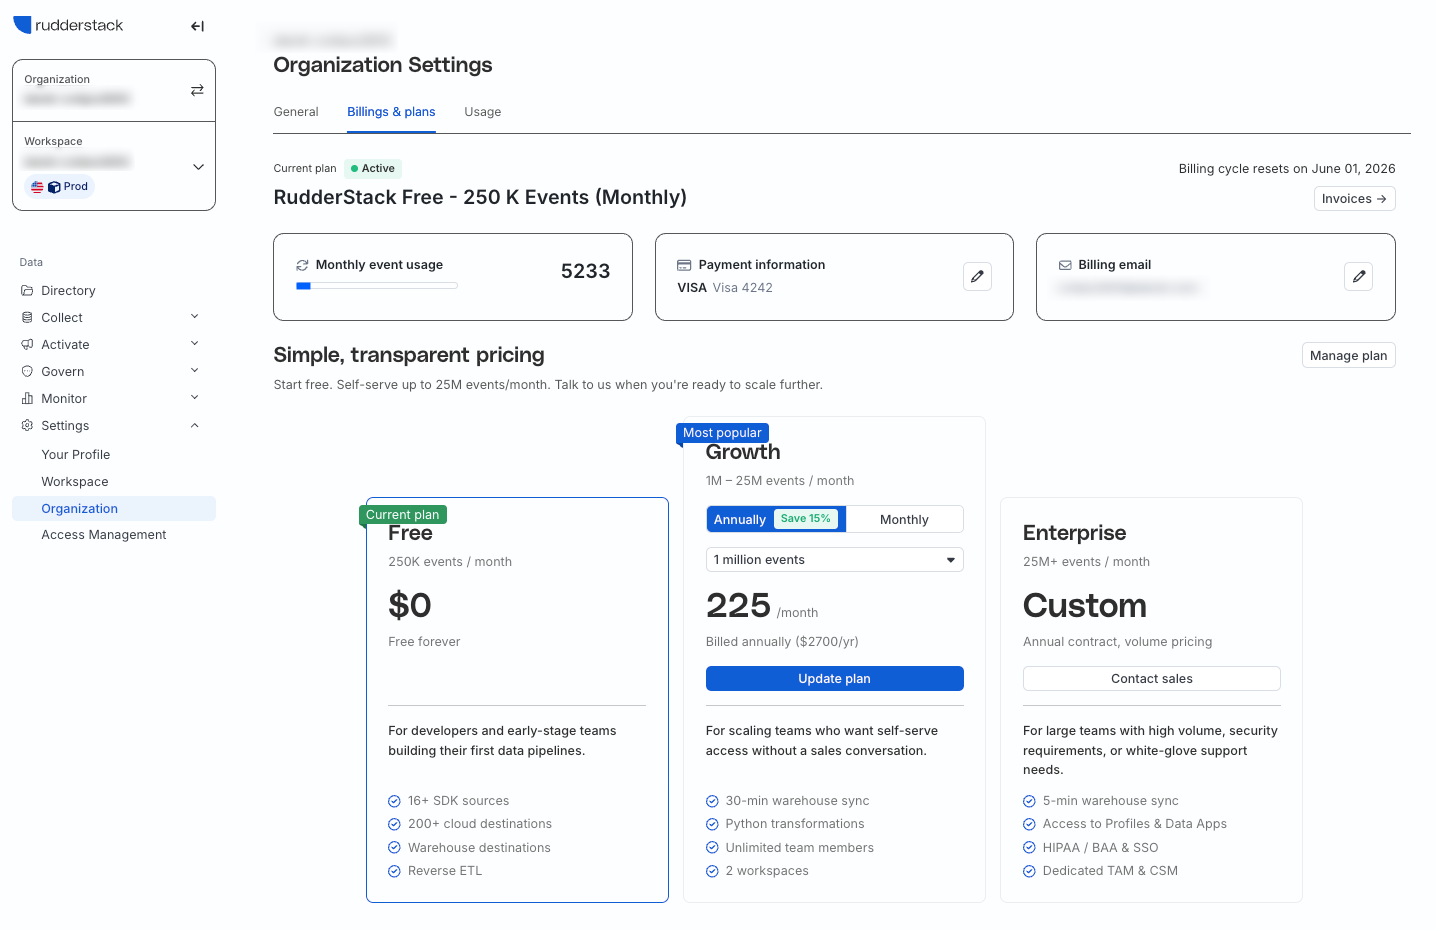
Task: Expand the Activate menu chevron
Action: point(195,344)
